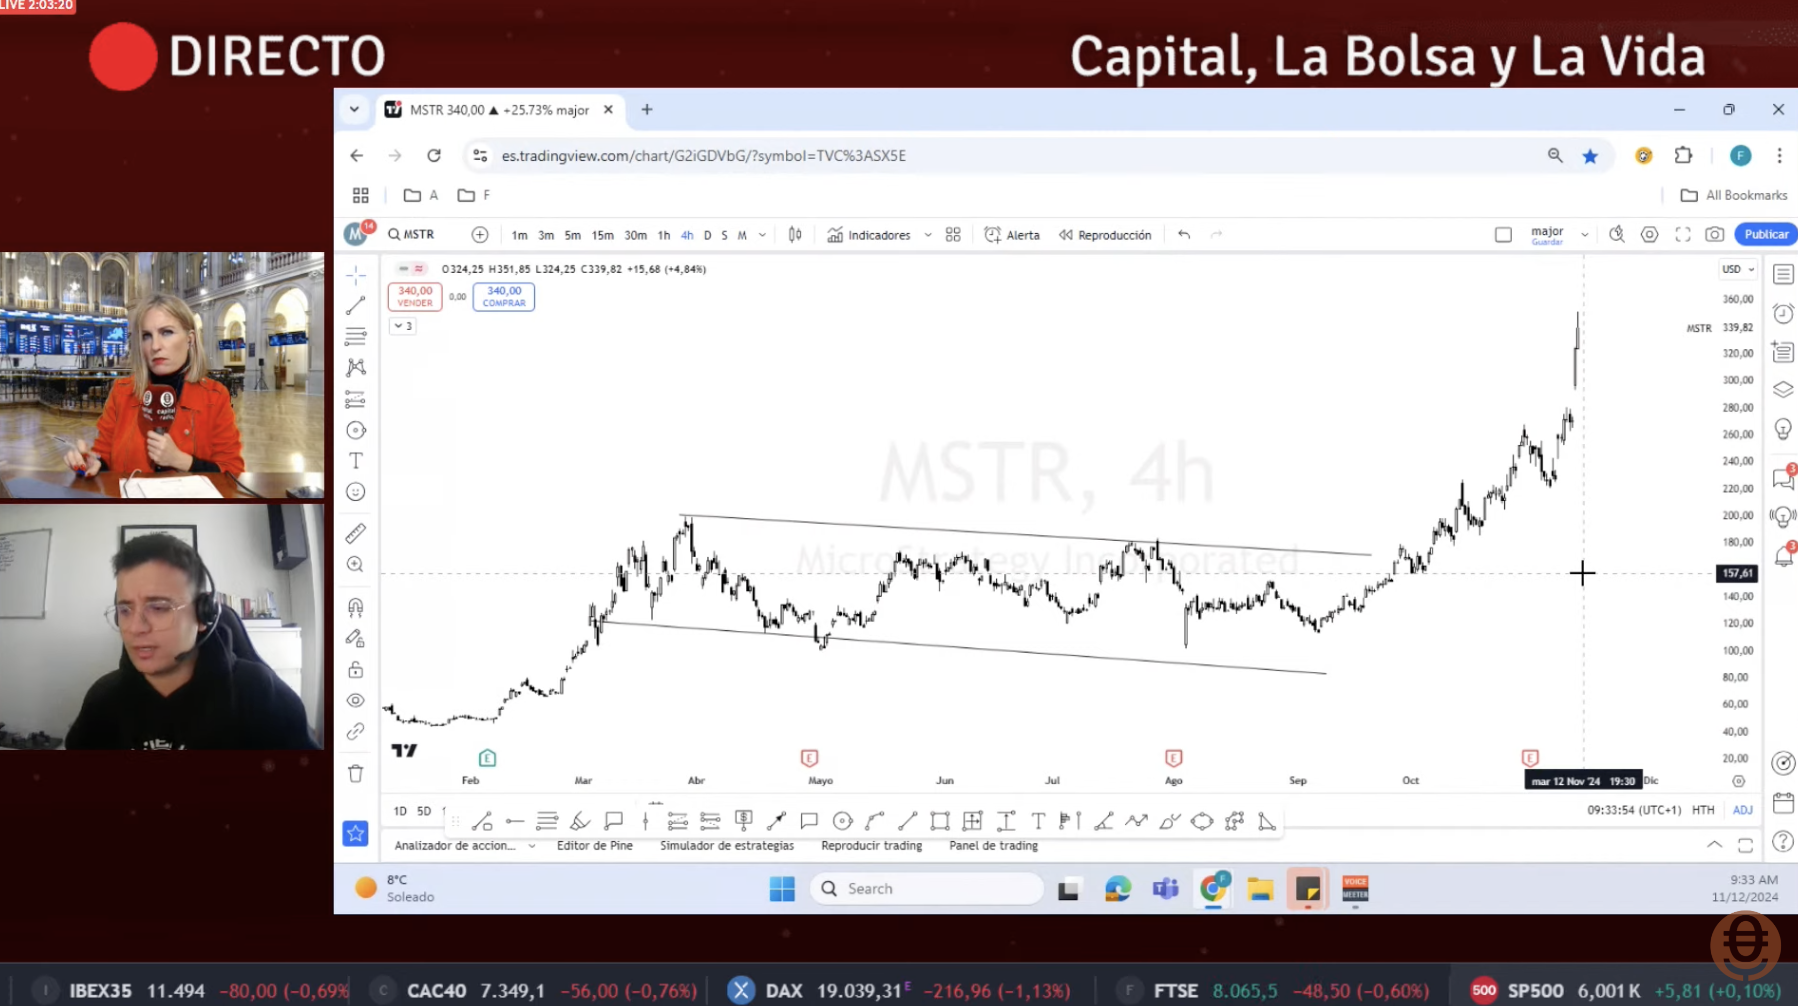
Task: Open the forecasting and measurement tools
Action: [356, 399]
